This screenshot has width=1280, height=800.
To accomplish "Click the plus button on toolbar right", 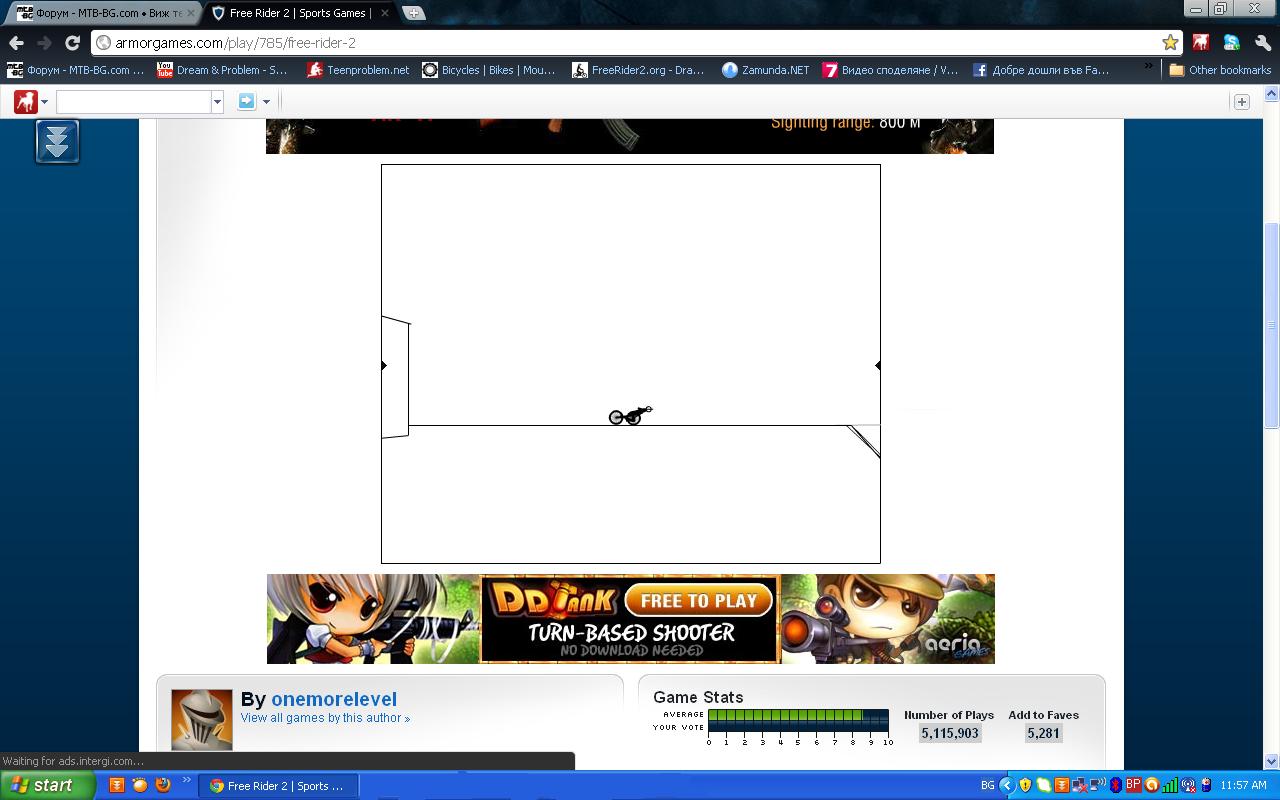I will pyautogui.click(x=1241, y=102).
